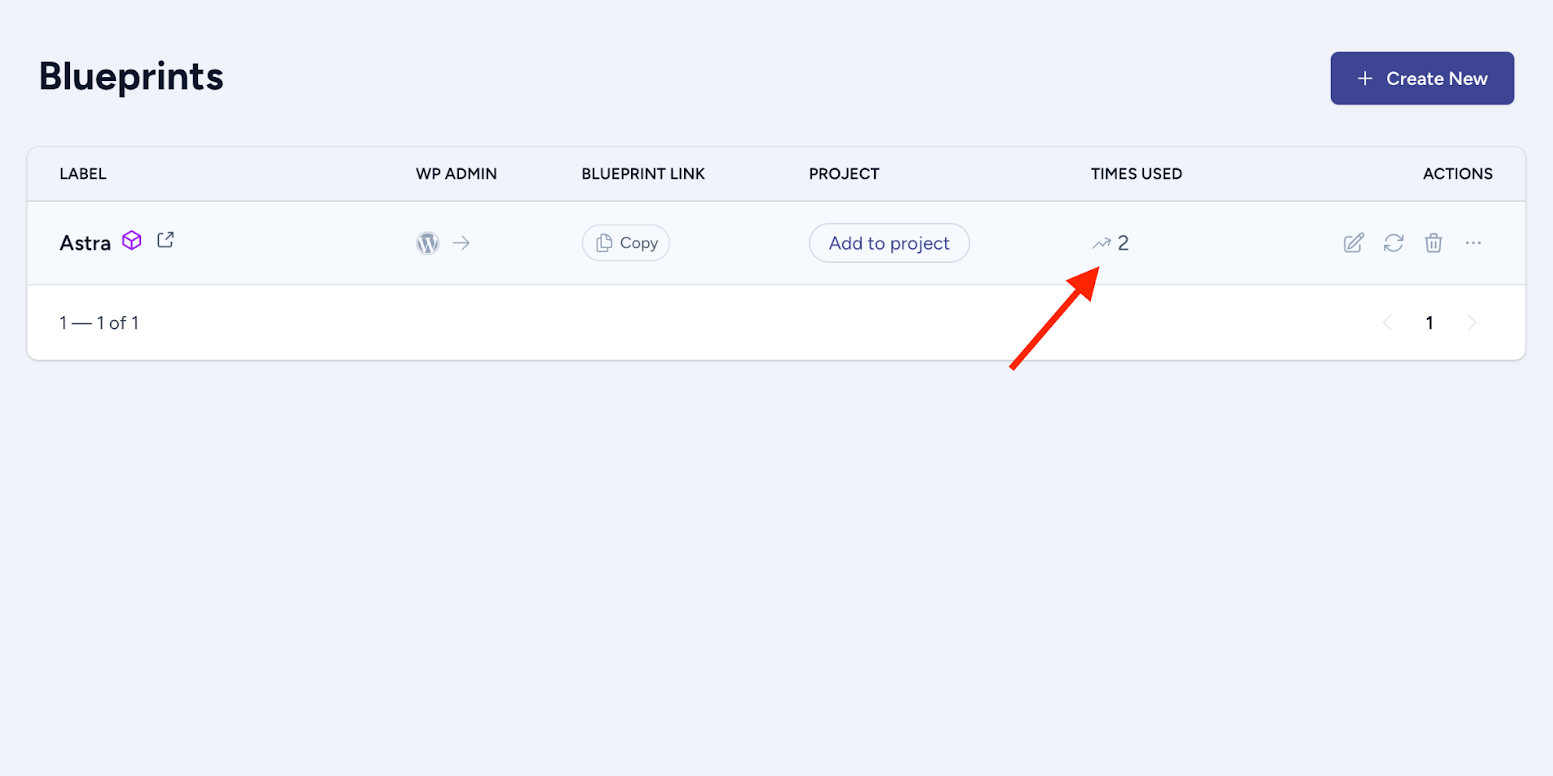1553x776 pixels.
Task: Open the Astra external link icon
Action: [166, 240]
